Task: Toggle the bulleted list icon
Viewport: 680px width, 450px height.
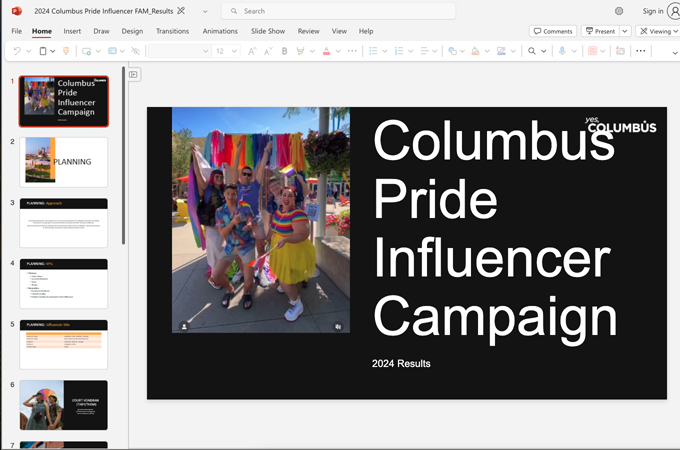Action: 373,51
